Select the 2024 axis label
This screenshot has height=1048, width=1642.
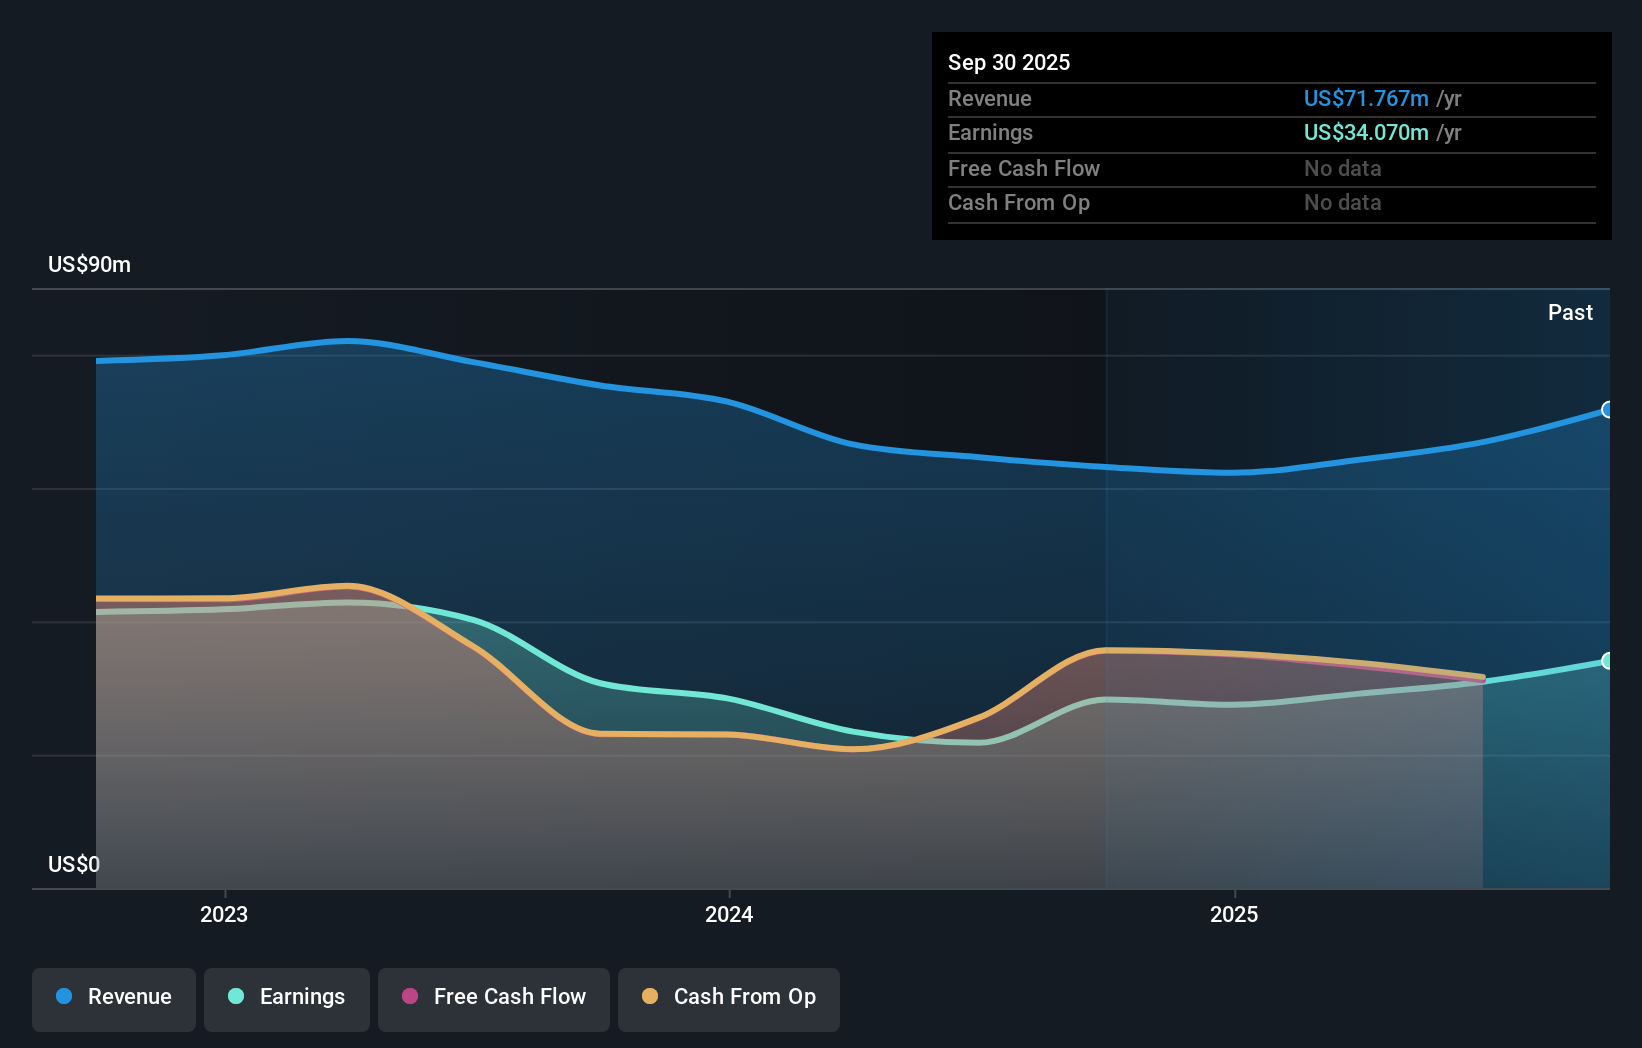tap(728, 914)
